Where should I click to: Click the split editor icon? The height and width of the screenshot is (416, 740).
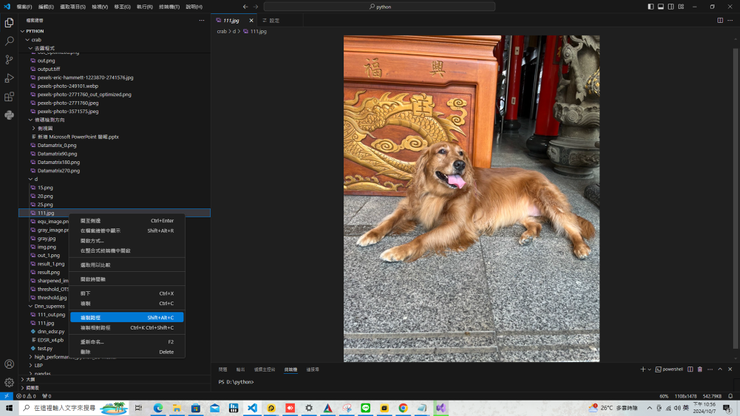(x=720, y=20)
